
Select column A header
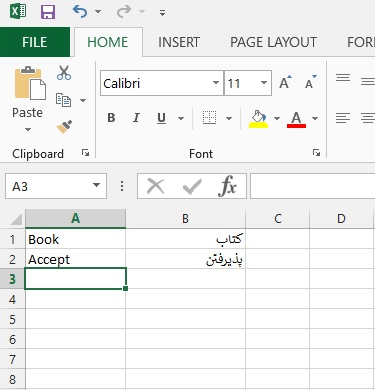[75, 219]
